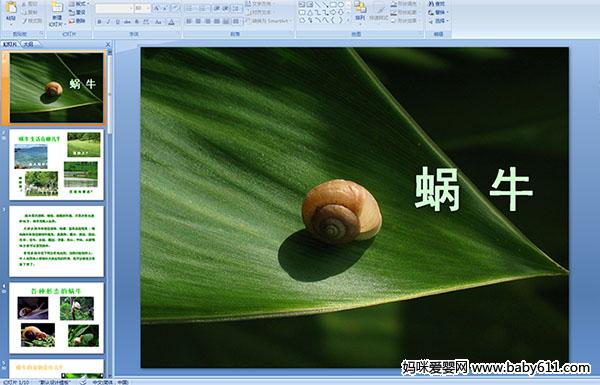The width and height of the screenshot is (600, 385).
Task: Select the Format Painter brush
Action: tap(24, 21)
